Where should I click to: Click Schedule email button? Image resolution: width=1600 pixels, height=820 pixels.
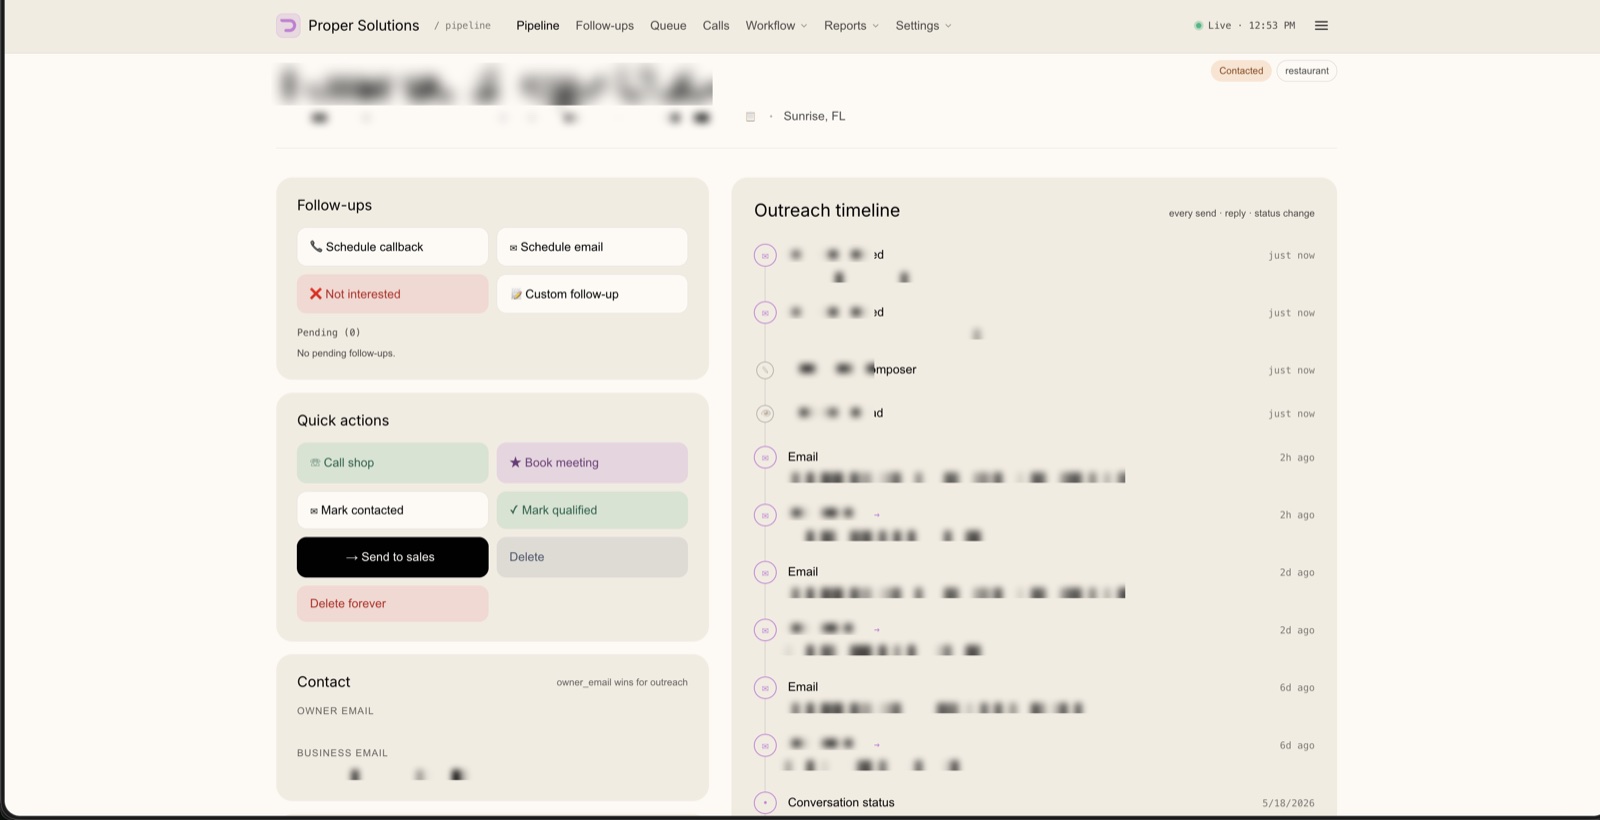[x=592, y=247]
